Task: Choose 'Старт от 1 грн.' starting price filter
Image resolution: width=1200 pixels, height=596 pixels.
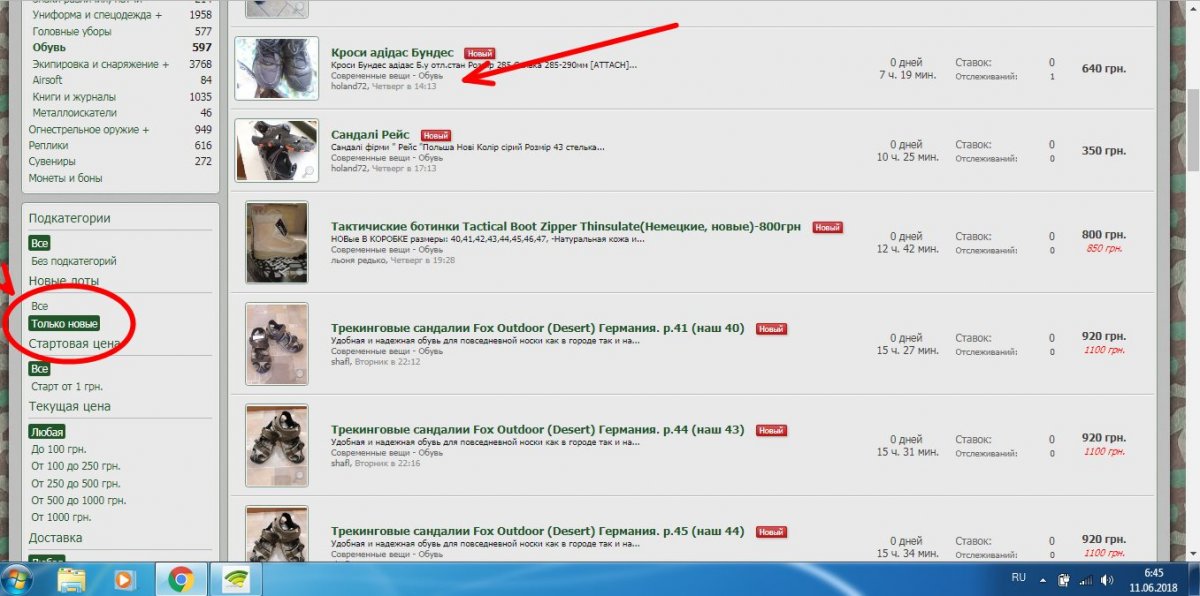Action: point(67,386)
